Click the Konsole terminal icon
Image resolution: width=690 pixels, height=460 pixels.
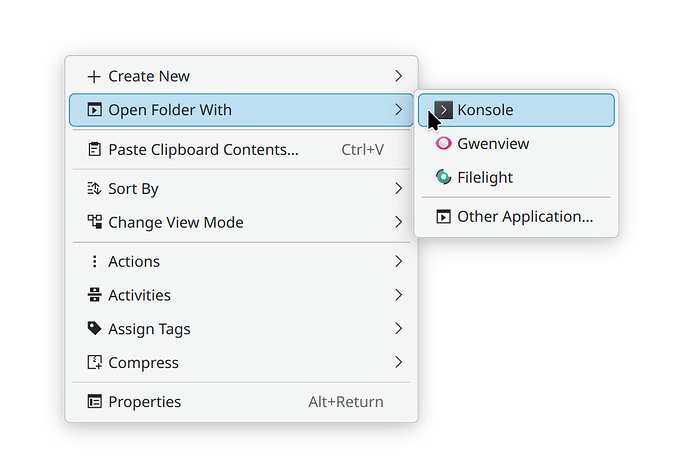[443, 110]
